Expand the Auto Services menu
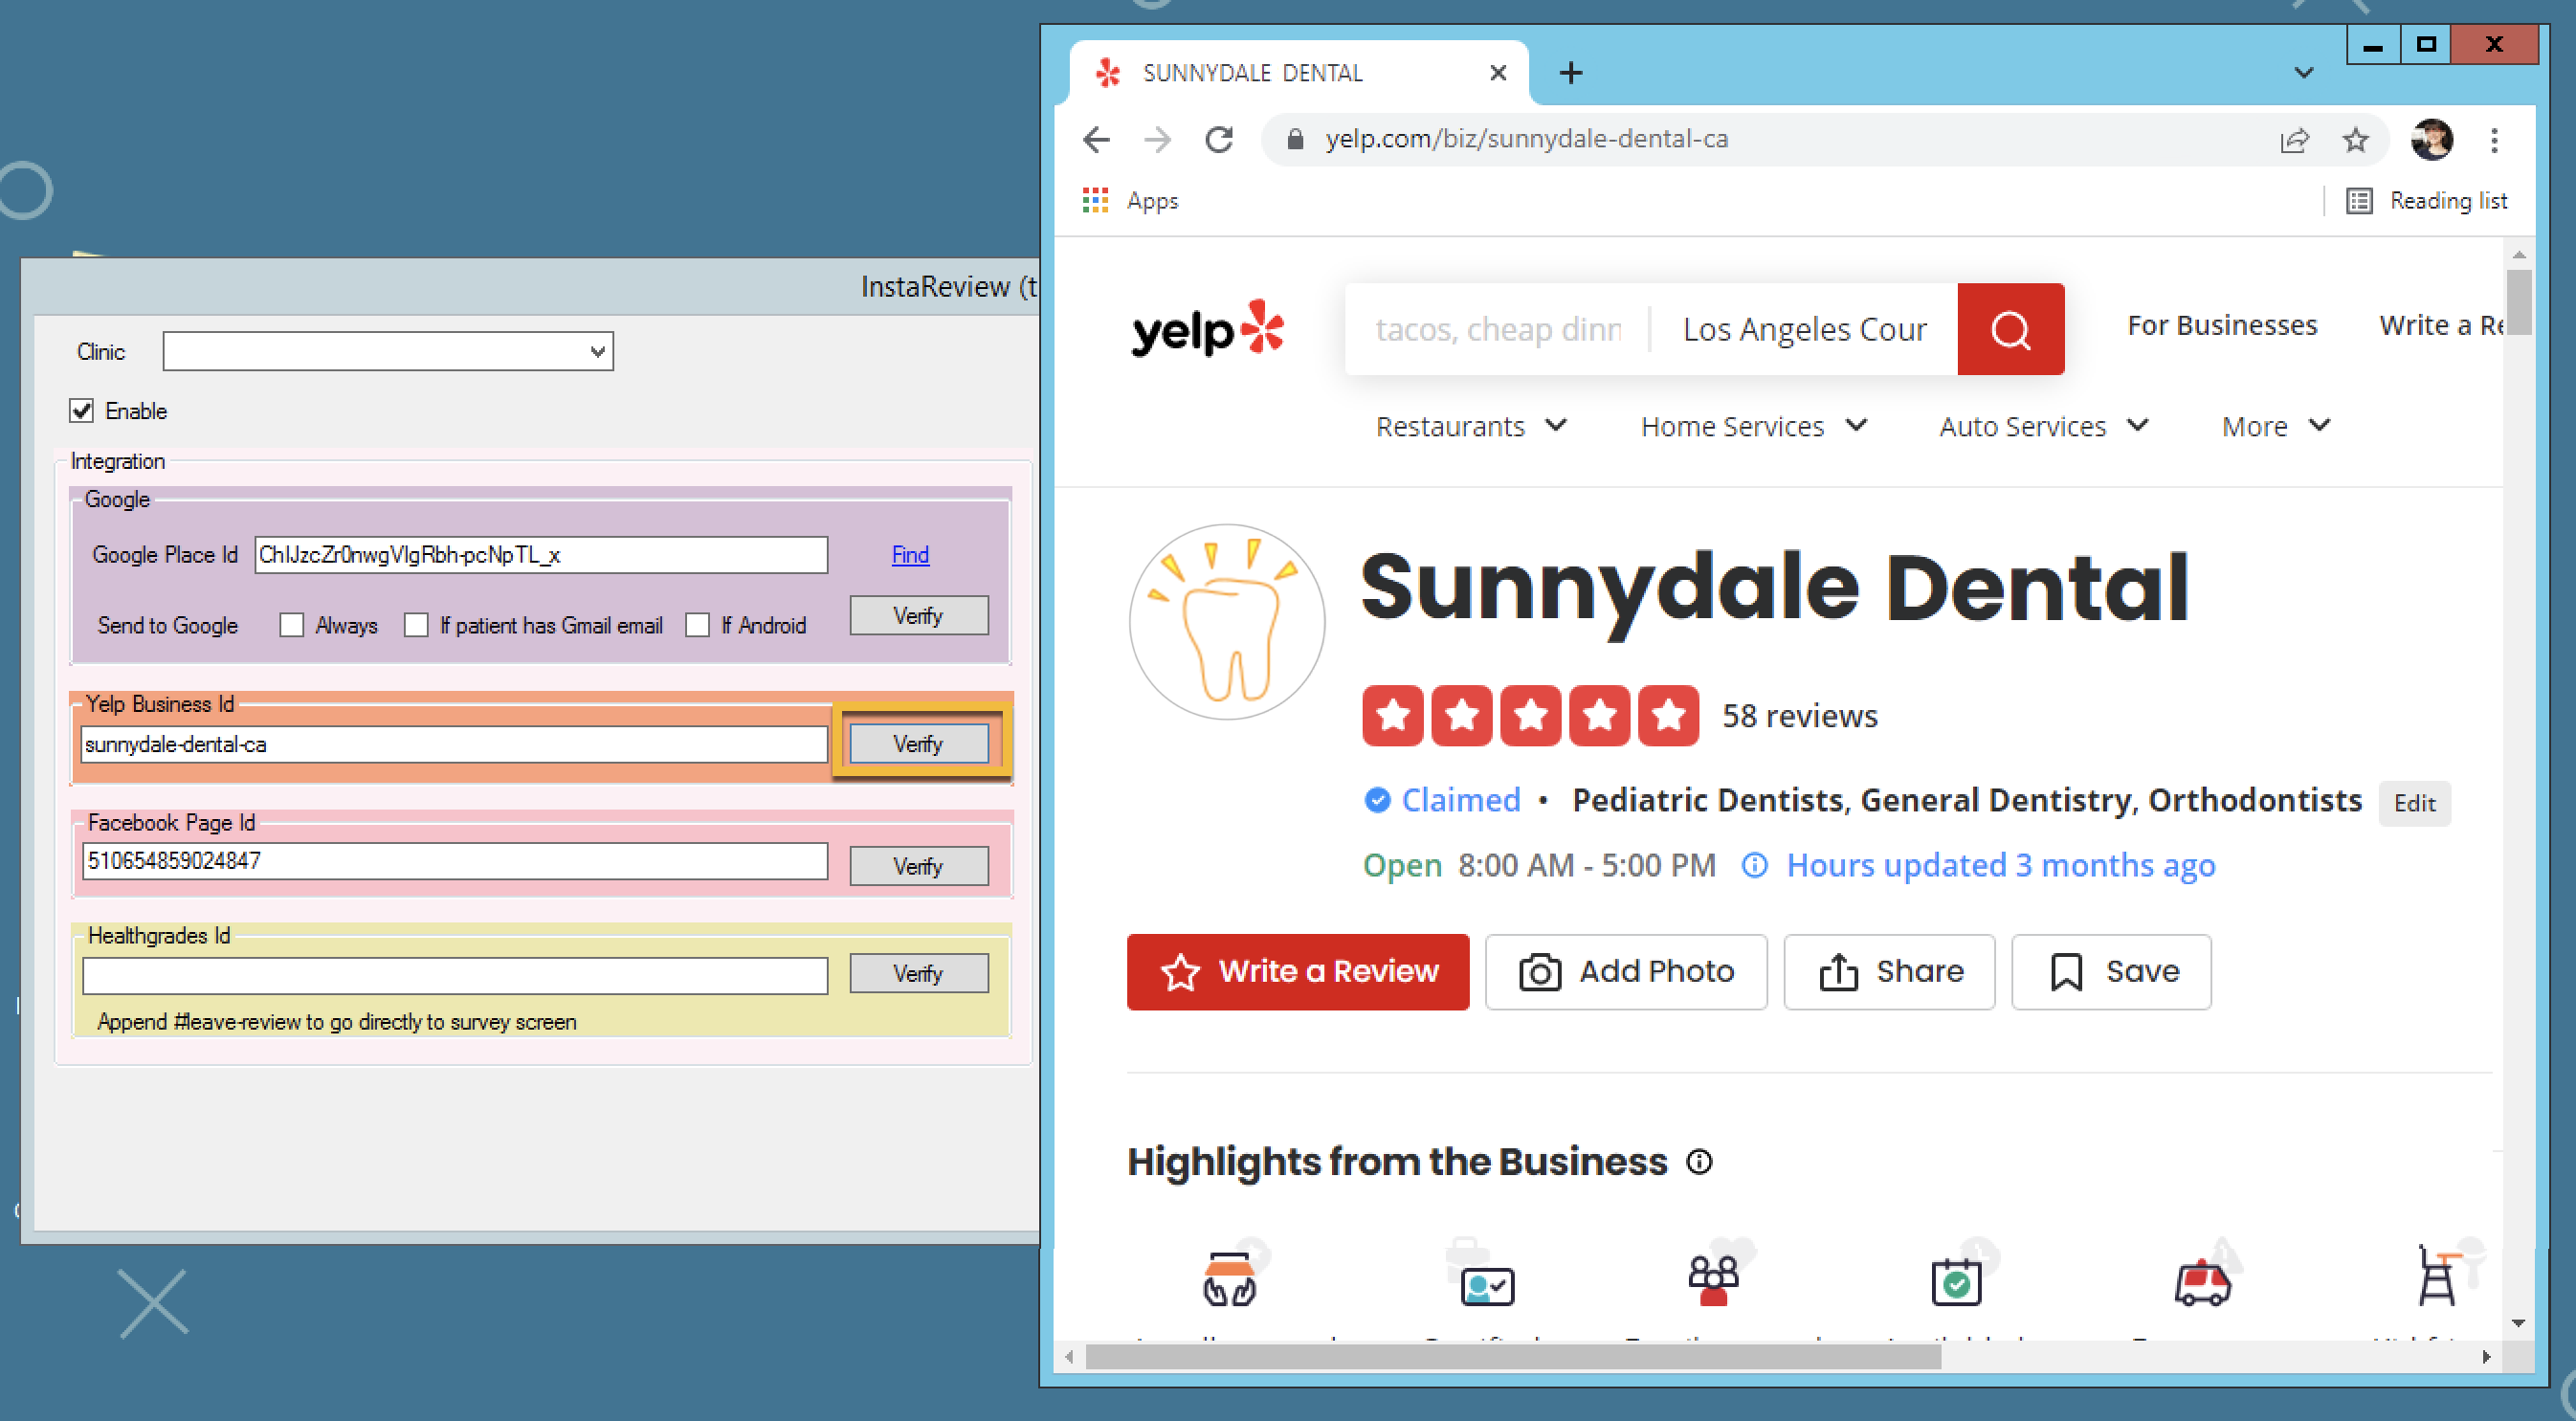Image resolution: width=2576 pixels, height=1421 pixels. click(x=2044, y=426)
